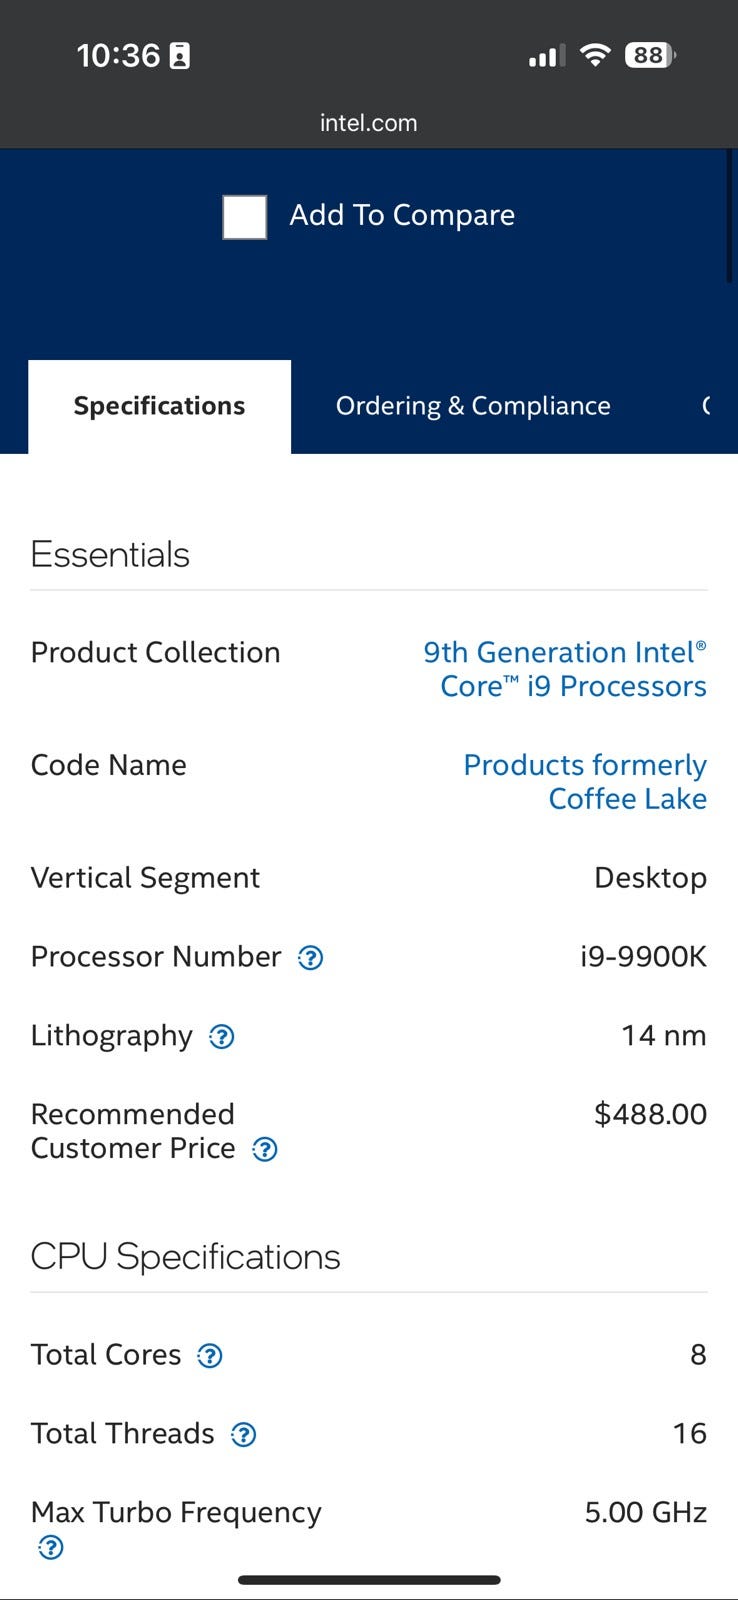The height and width of the screenshot is (1600, 738).
Task: Follow the Products formerly Coffee Lake link
Action: (585, 782)
